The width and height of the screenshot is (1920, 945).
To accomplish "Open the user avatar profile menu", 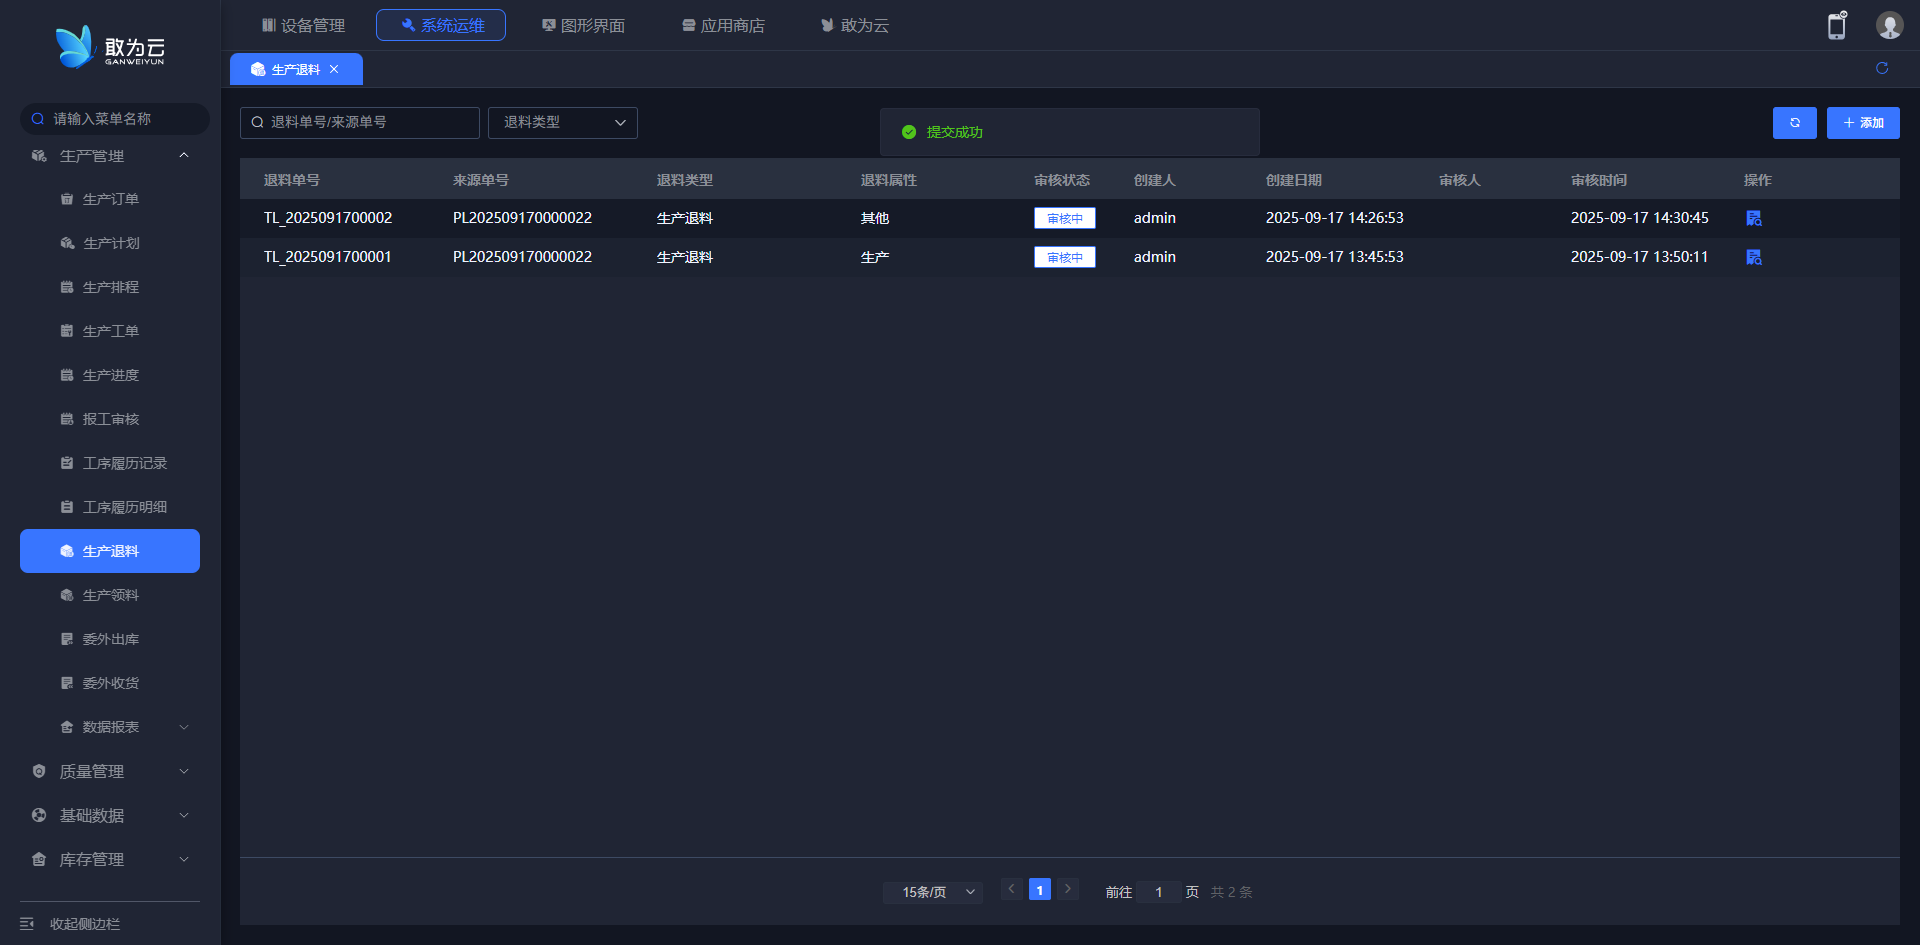I will click(1888, 26).
